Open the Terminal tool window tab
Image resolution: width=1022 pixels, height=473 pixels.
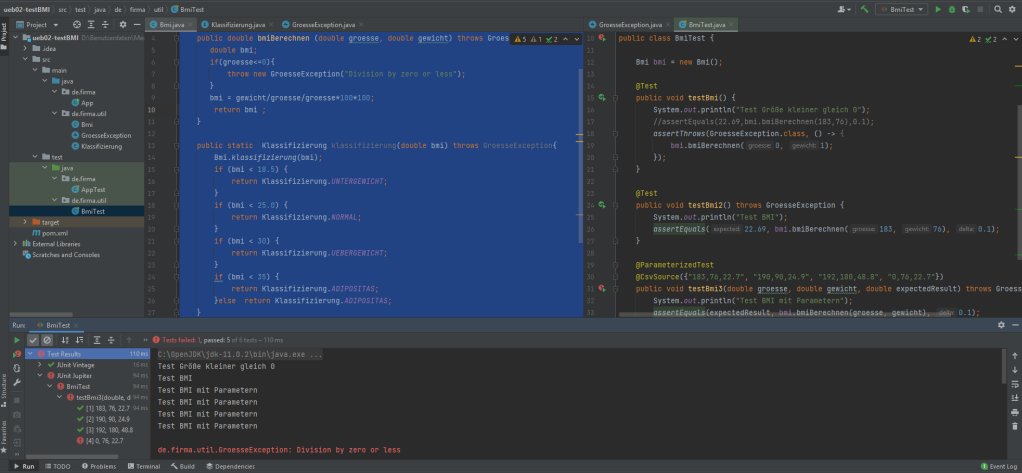144,466
